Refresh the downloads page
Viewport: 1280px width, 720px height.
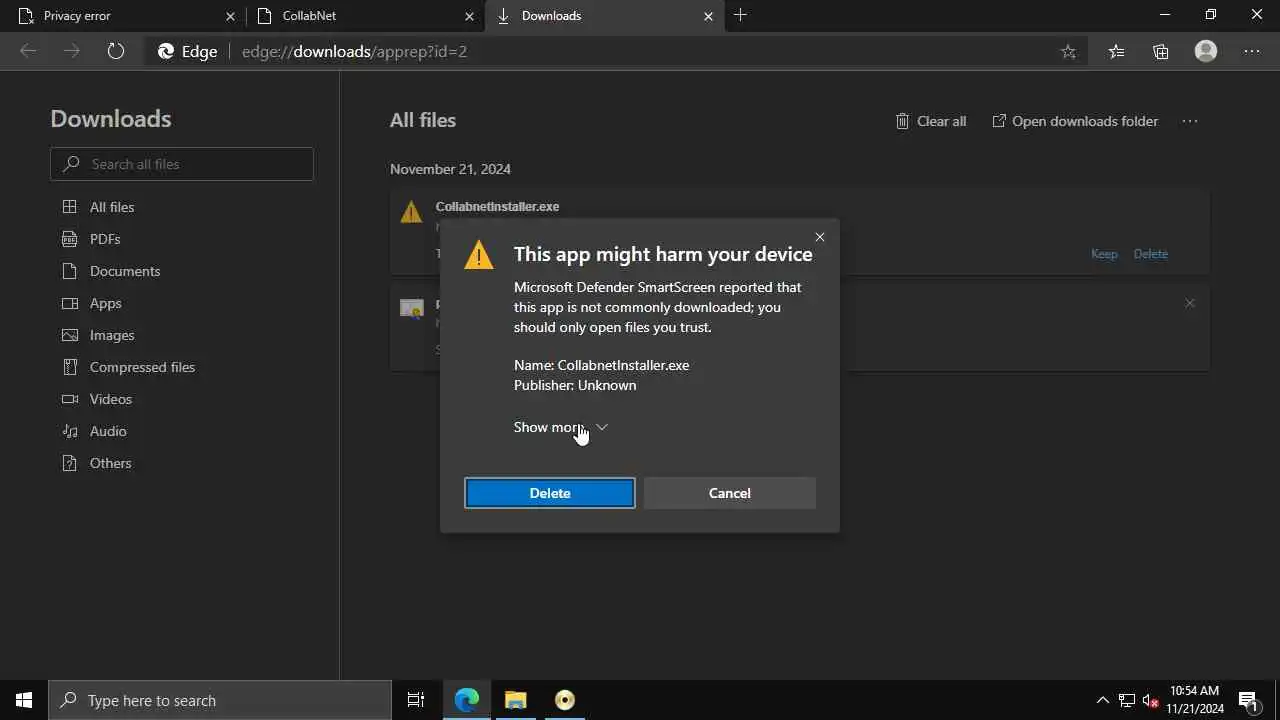pos(116,51)
